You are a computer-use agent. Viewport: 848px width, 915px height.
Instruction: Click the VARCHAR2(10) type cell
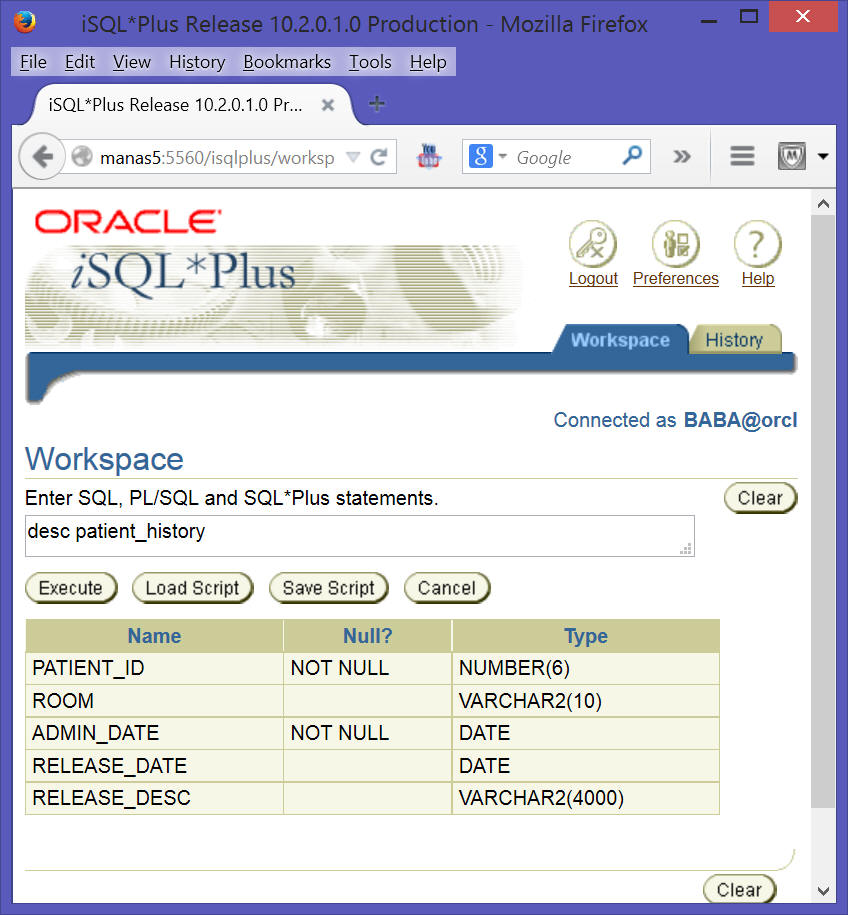586,700
